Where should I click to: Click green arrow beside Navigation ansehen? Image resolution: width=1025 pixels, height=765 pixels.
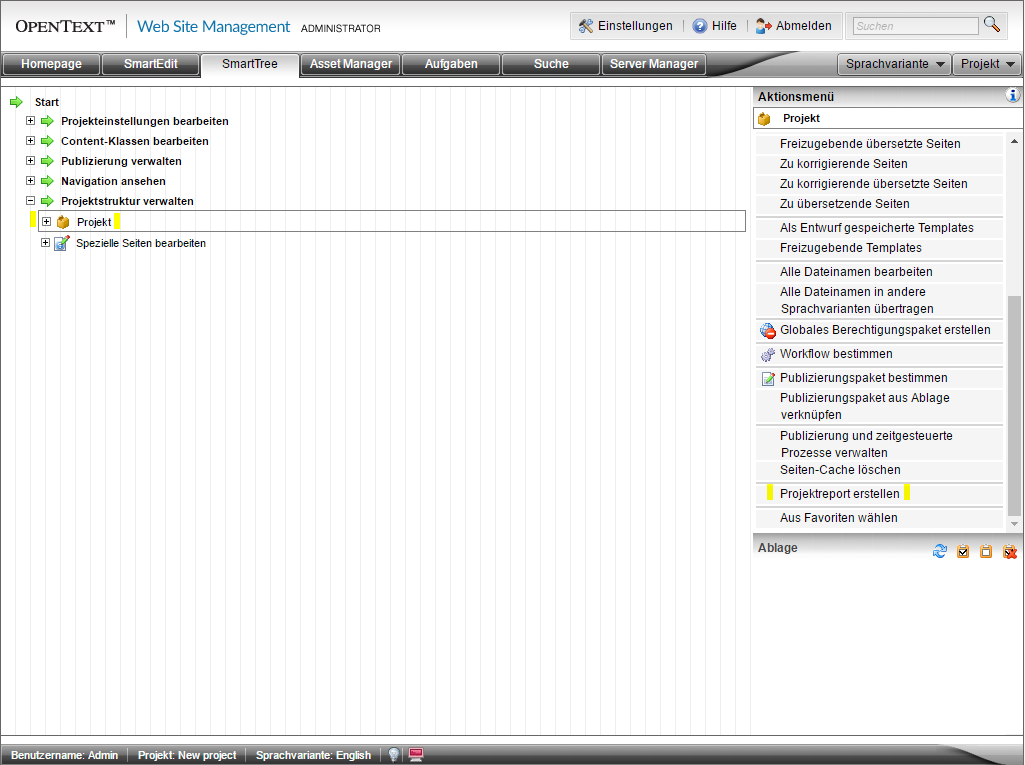click(x=47, y=181)
